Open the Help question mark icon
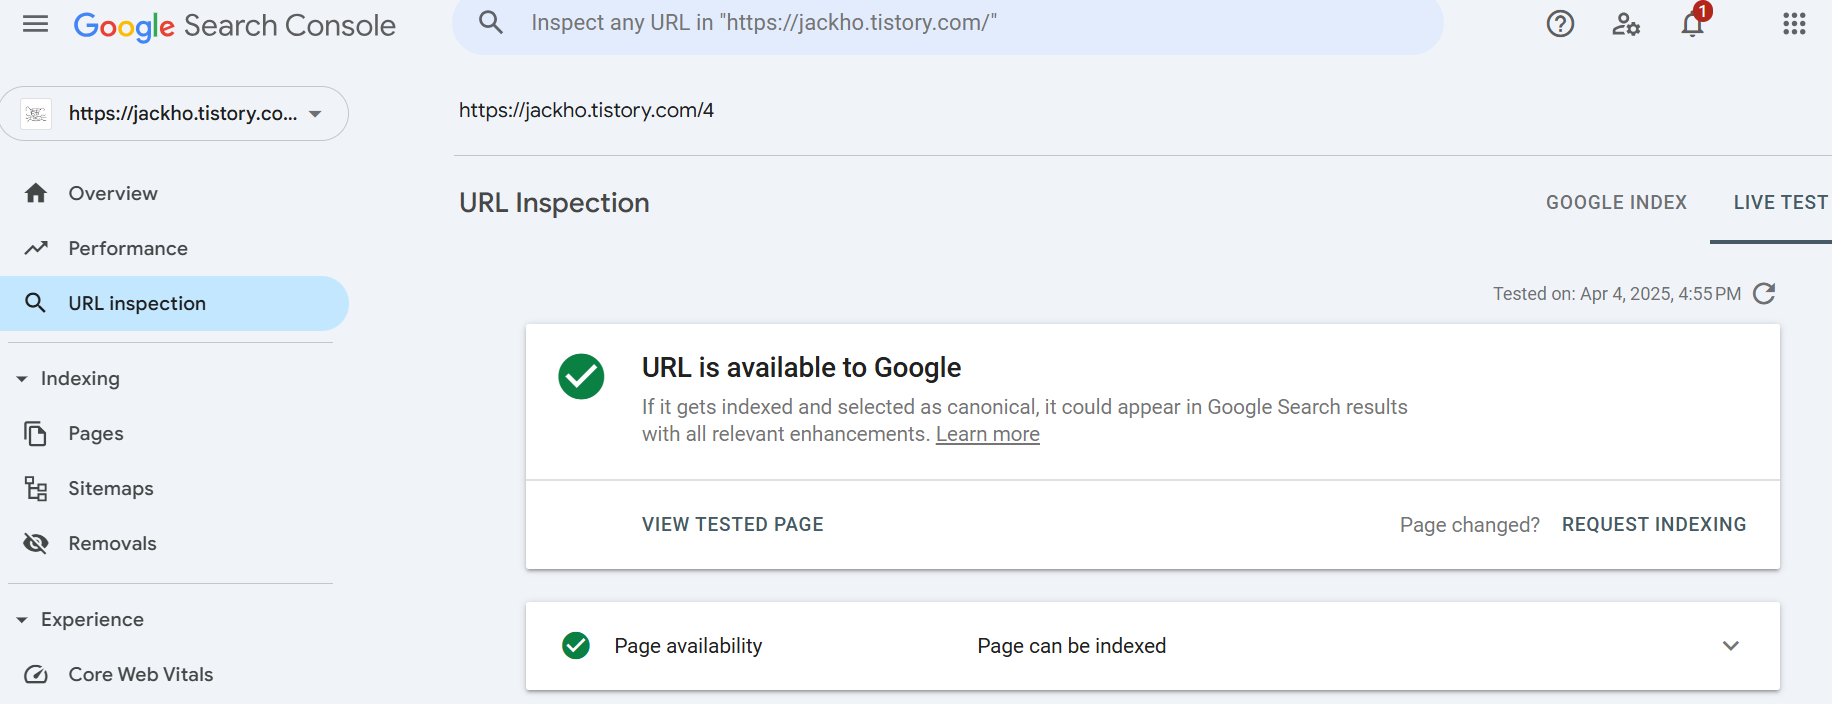1832x704 pixels. coord(1560,24)
